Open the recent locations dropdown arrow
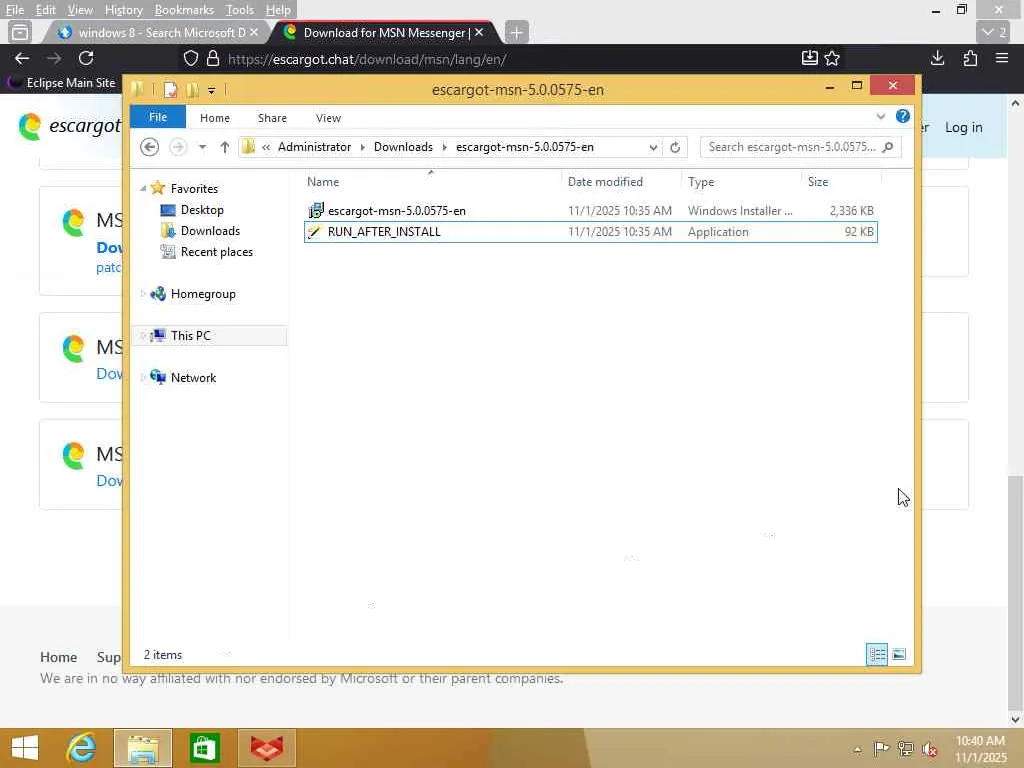The height and width of the screenshot is (768, 1024). pos(202,147)
